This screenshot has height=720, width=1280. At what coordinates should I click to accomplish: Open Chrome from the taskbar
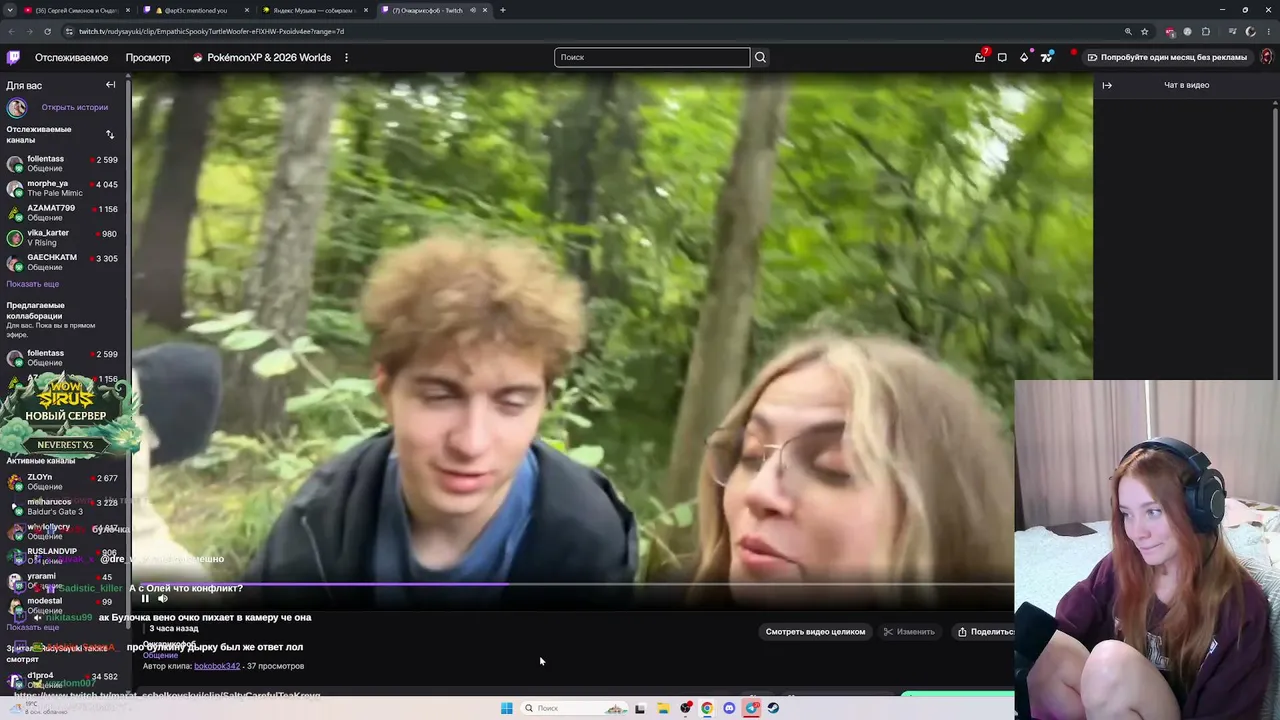[707, 708]
